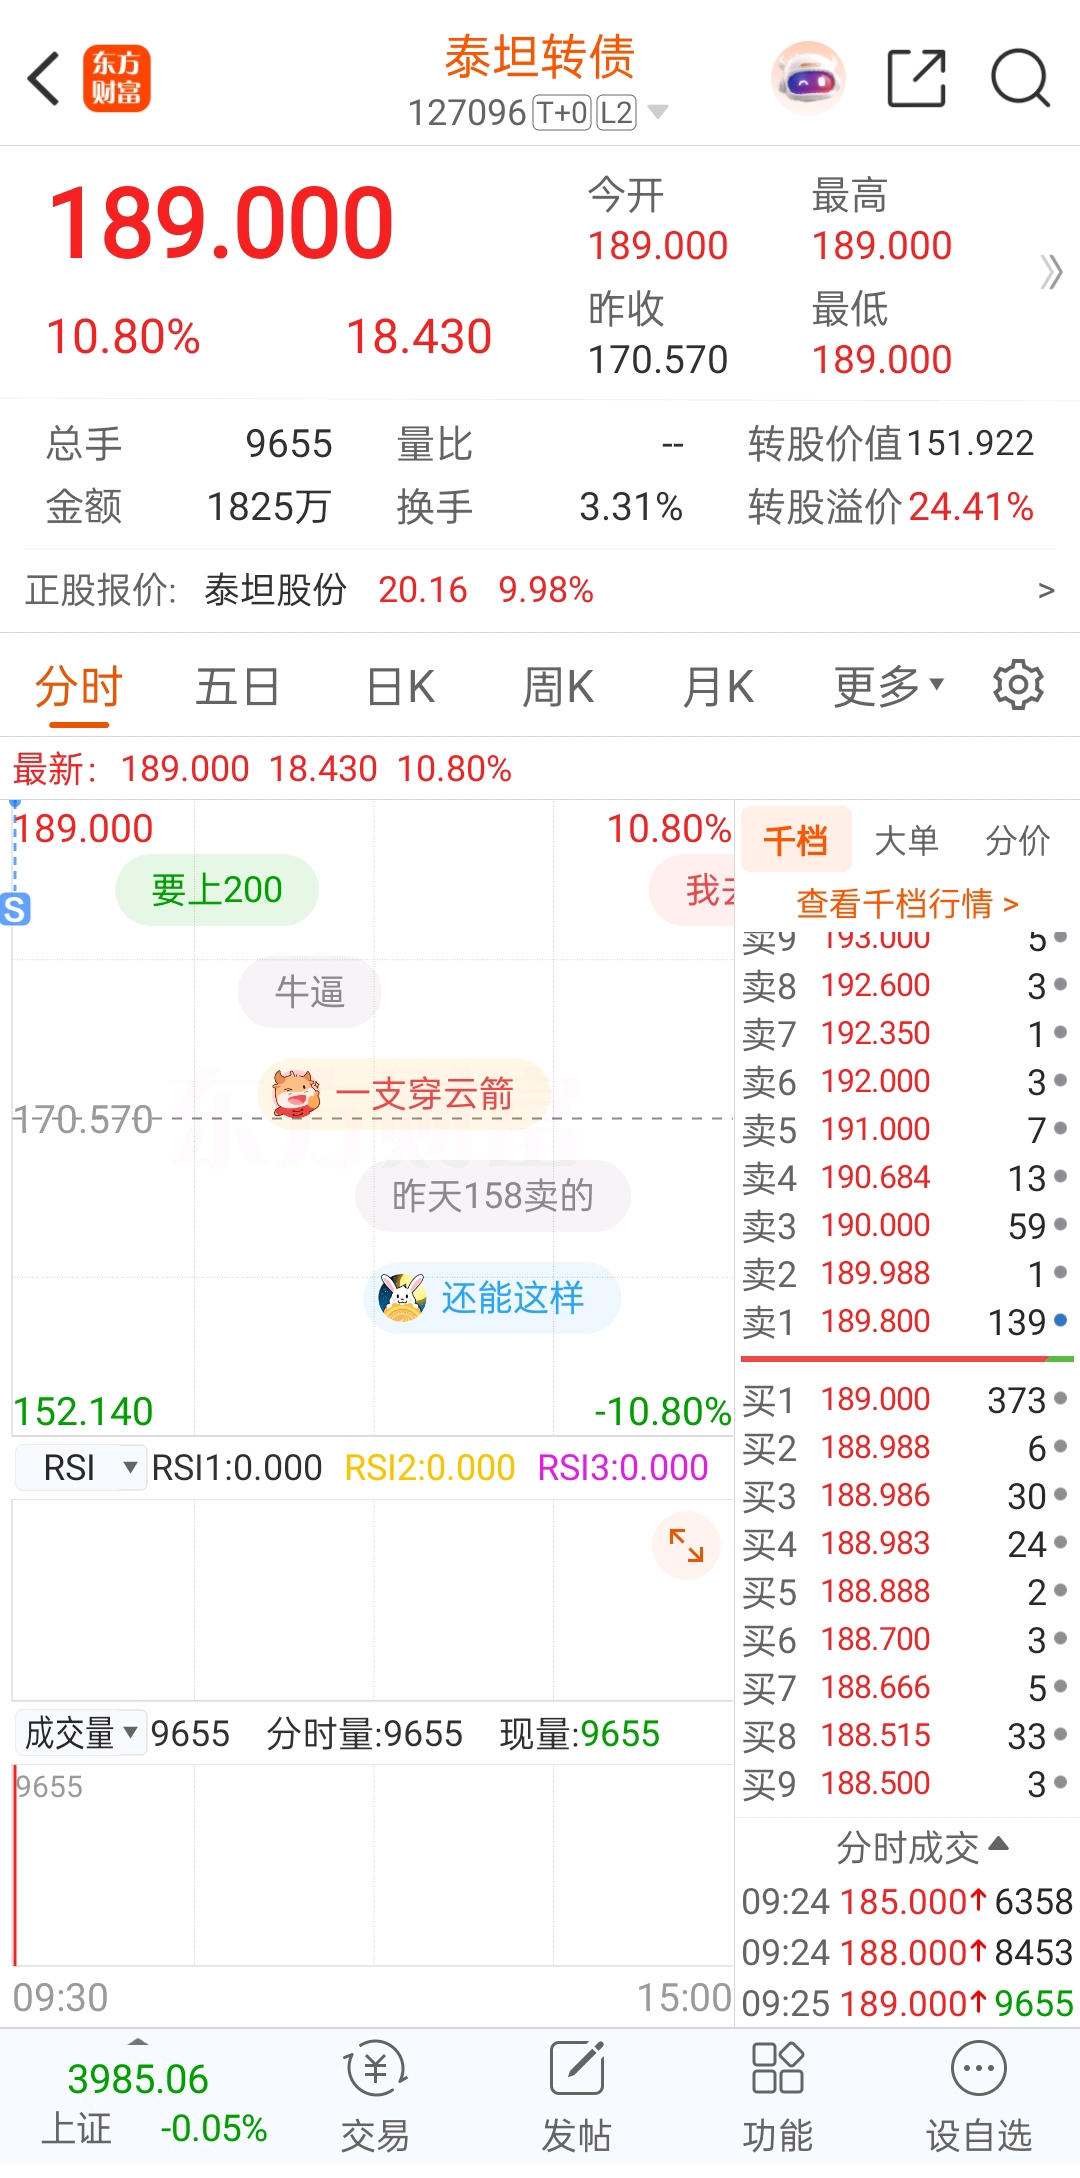Tap the 要上200 comment bubble
The image size is (1080, 2178).
(x=217, y=889)
